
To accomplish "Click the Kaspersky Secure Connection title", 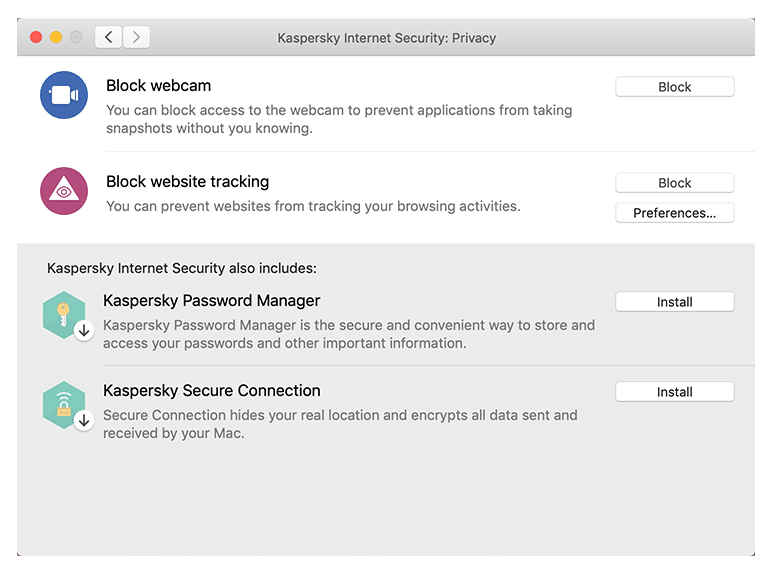I will pyautogui.click(x=212, y=390).
